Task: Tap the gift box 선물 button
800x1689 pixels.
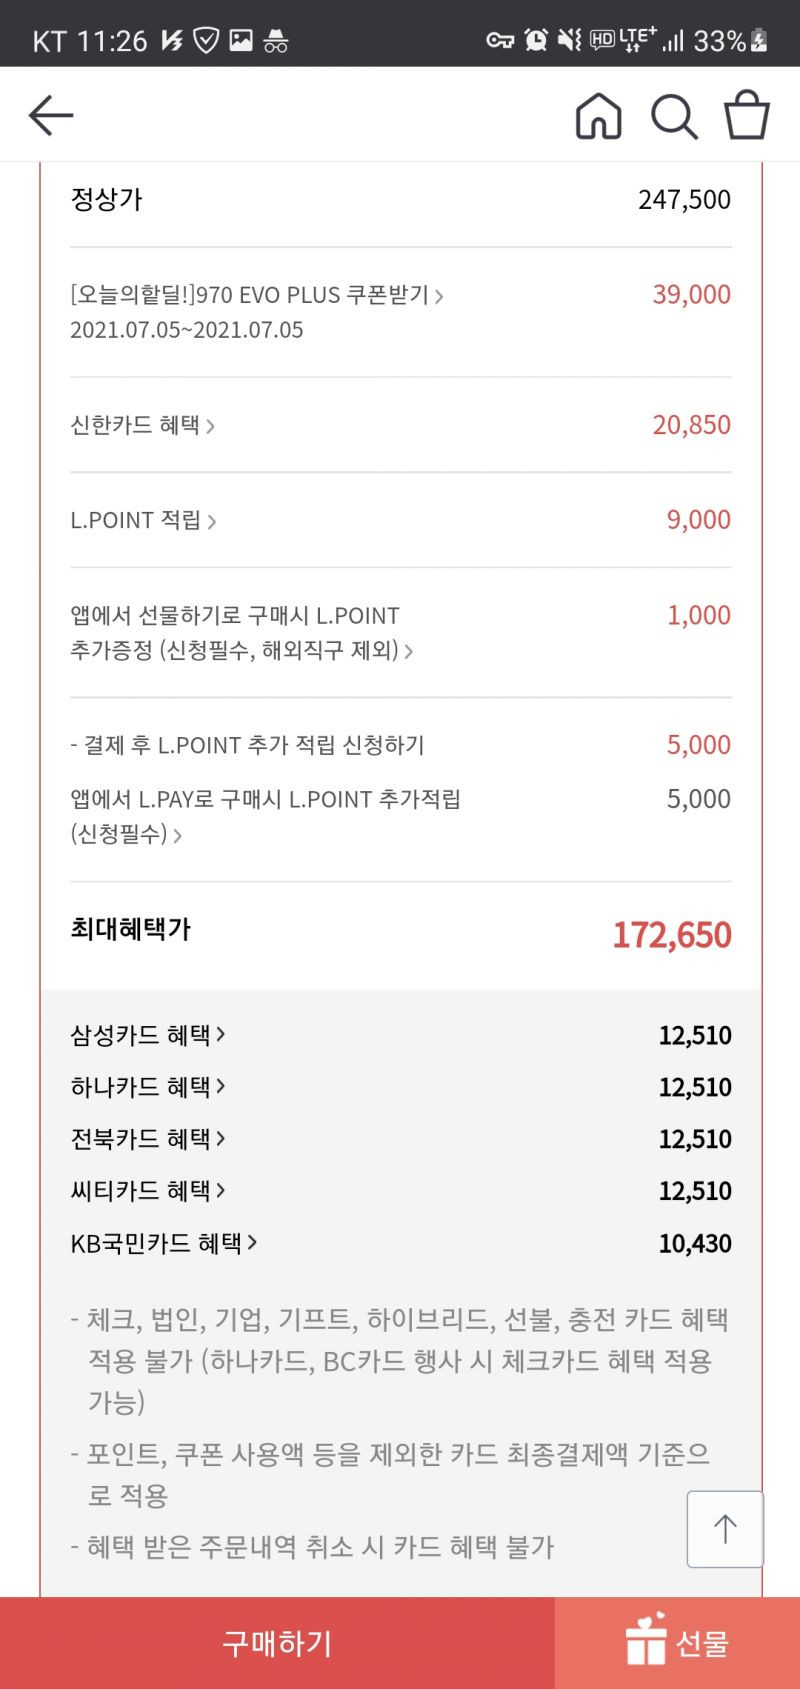Action: tap(677, 1642)
